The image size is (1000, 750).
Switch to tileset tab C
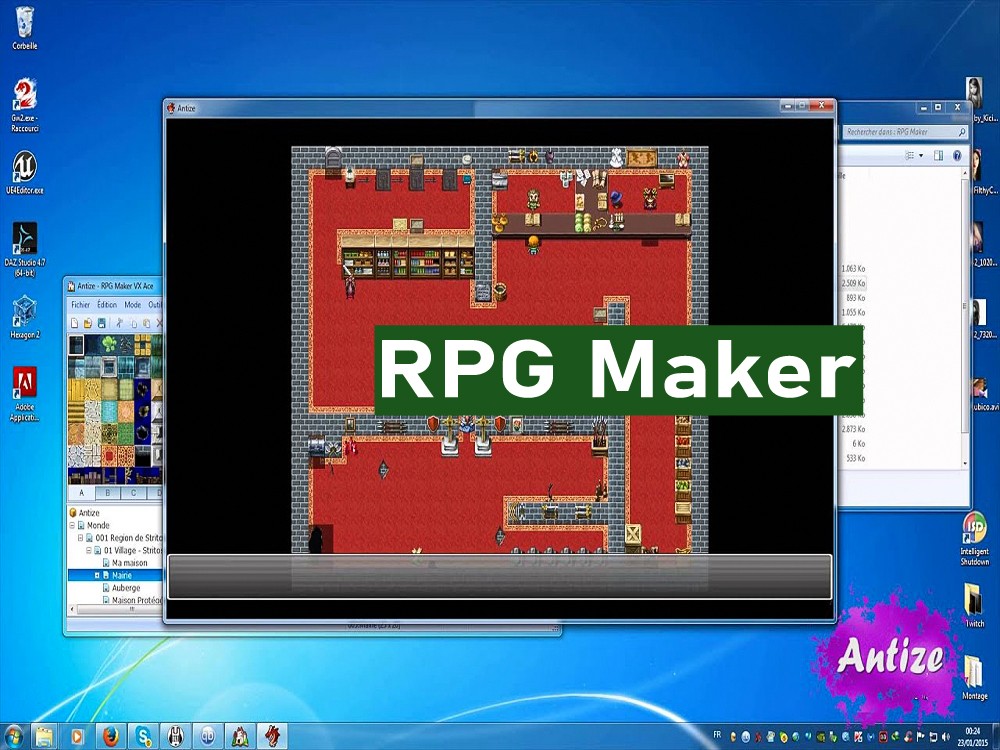(133, 493)
